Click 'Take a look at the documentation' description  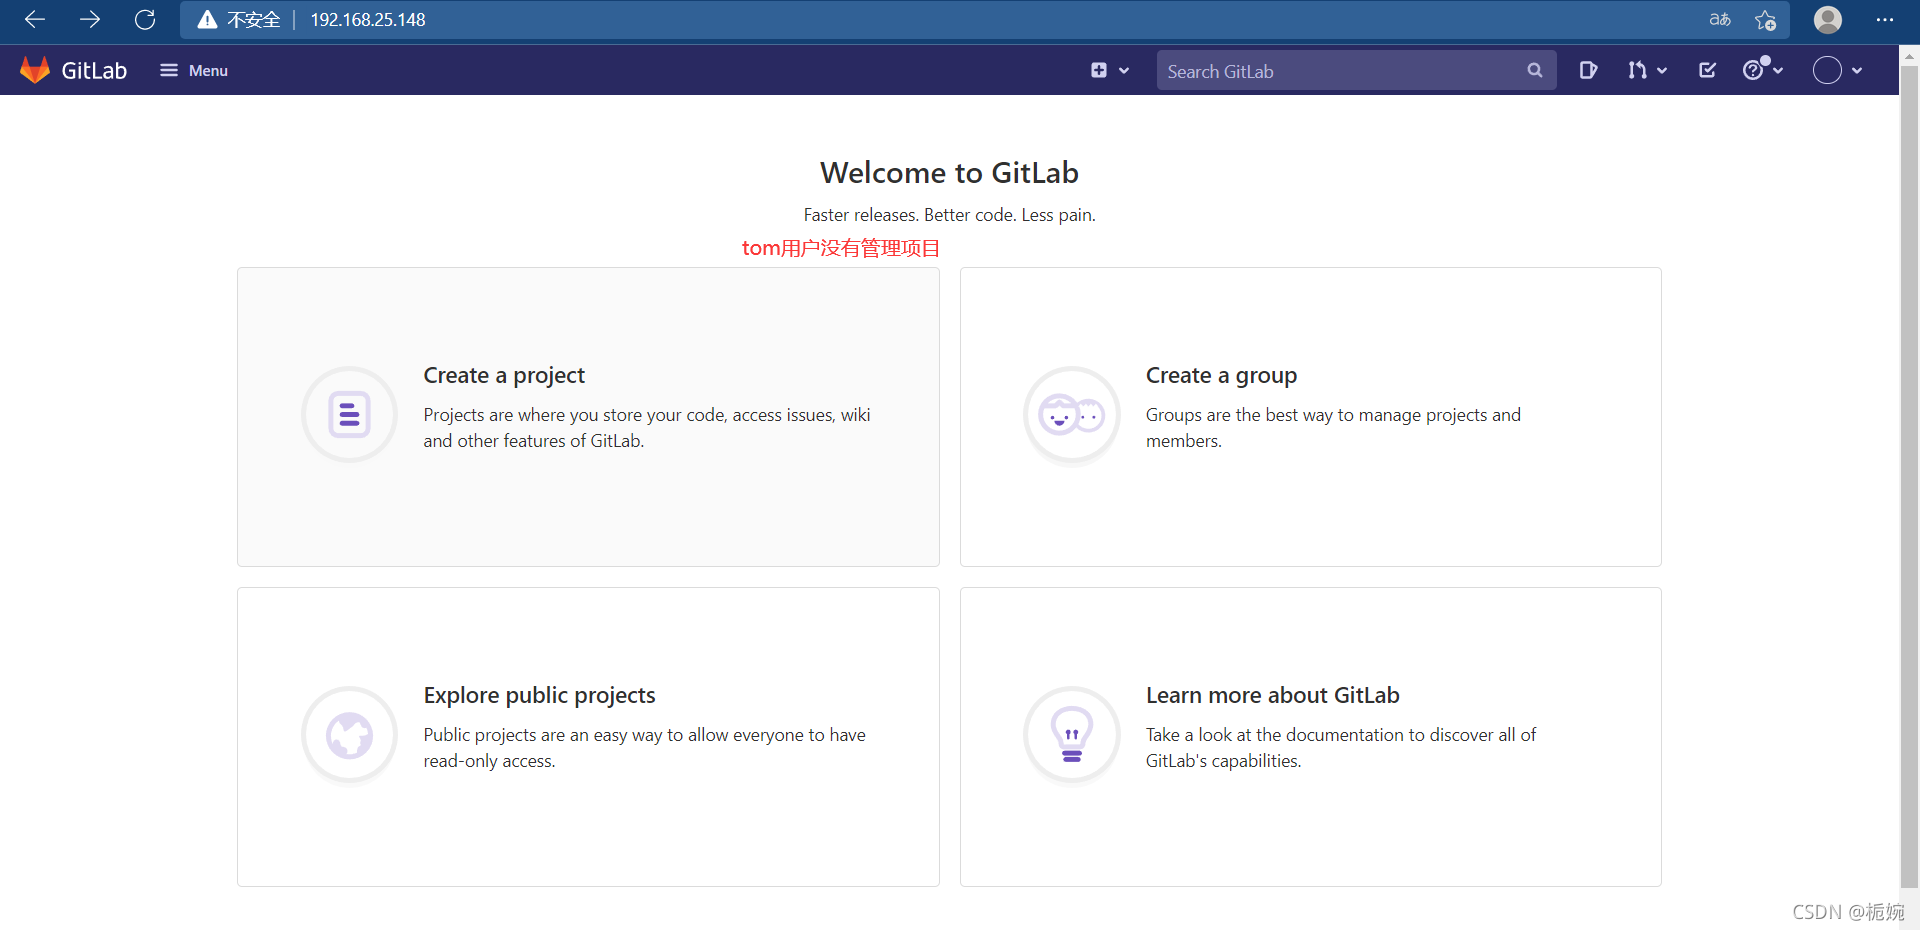pyautogui.click(x=1341, y=748)
